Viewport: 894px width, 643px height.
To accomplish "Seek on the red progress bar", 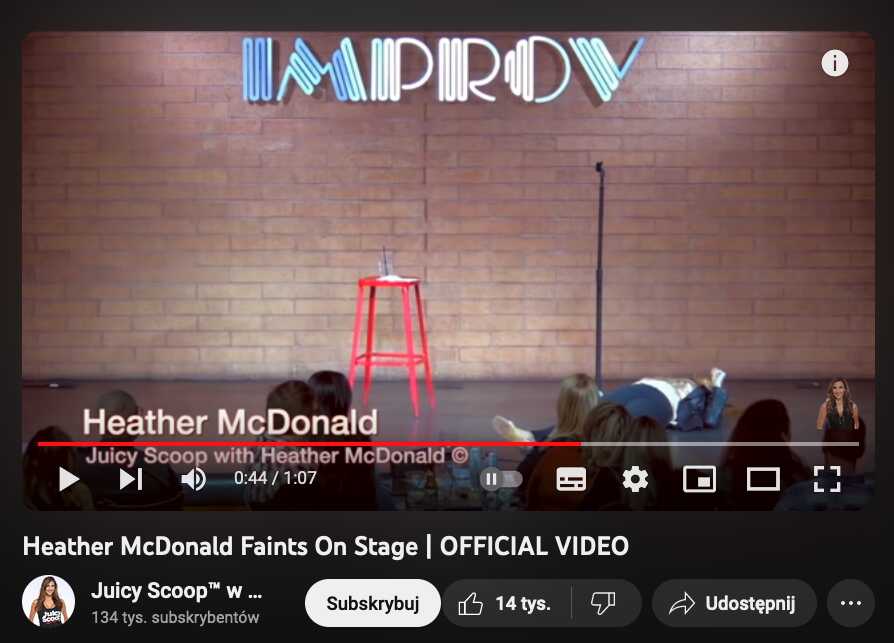I will (448, 443).
